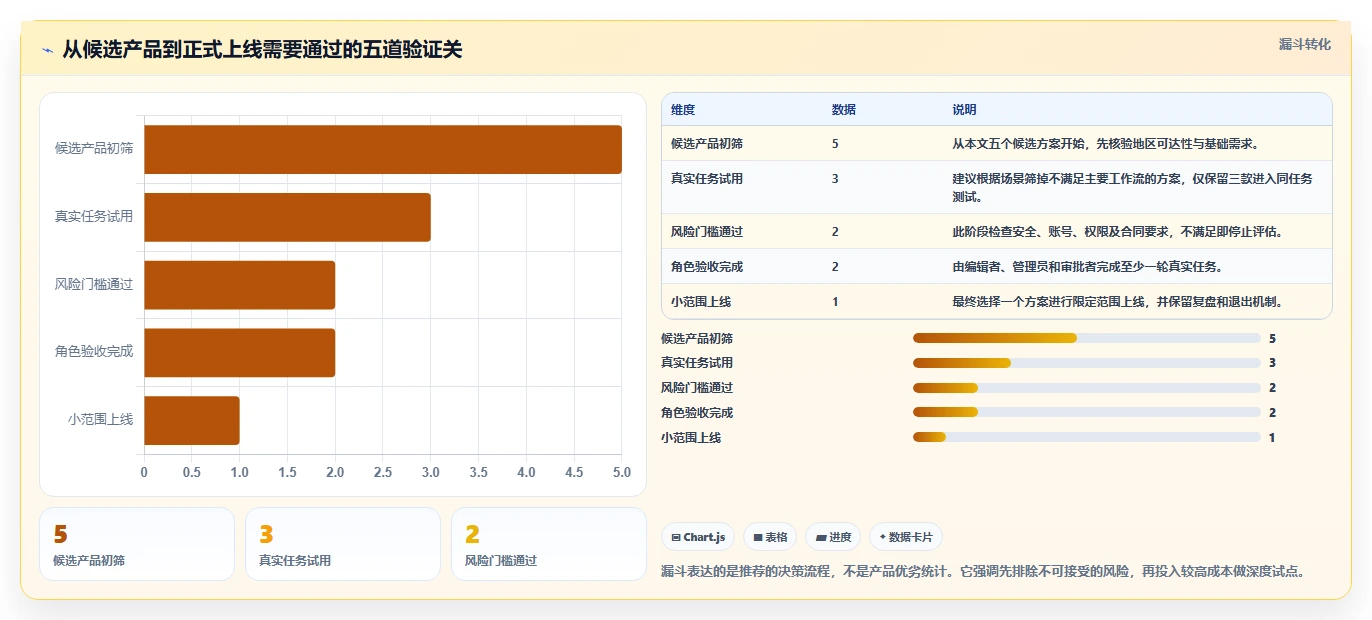Image resolution: width=1372 pixels, height=620 pixels.
Task: Click the 风险门槛通过 table row cell
Action: click(707, 232)
